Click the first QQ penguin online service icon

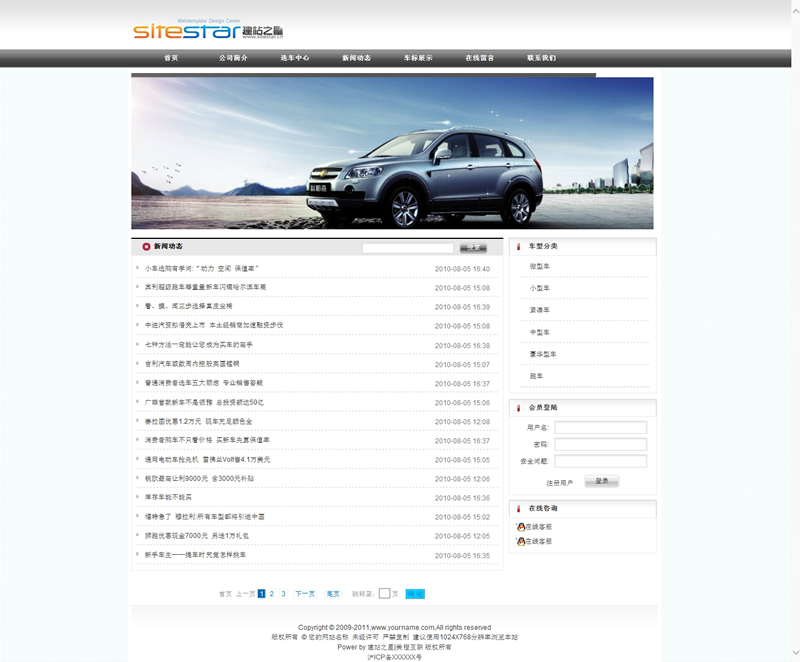(x=520, y=526)
